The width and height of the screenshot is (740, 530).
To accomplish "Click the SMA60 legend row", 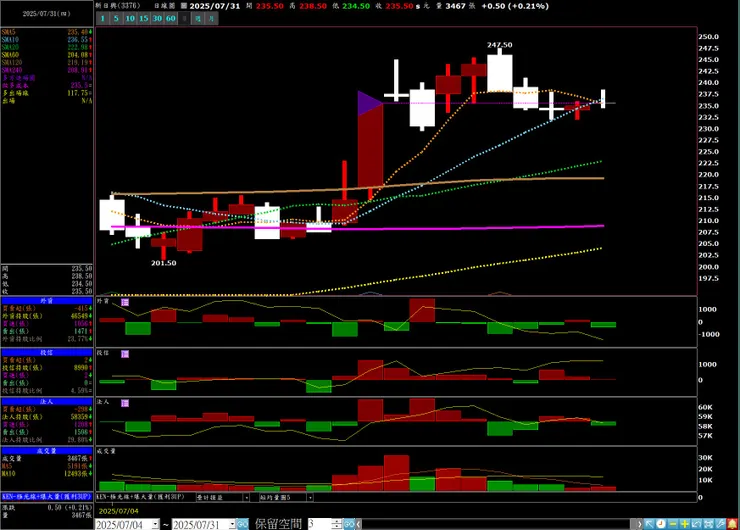I will pos(47,55).
